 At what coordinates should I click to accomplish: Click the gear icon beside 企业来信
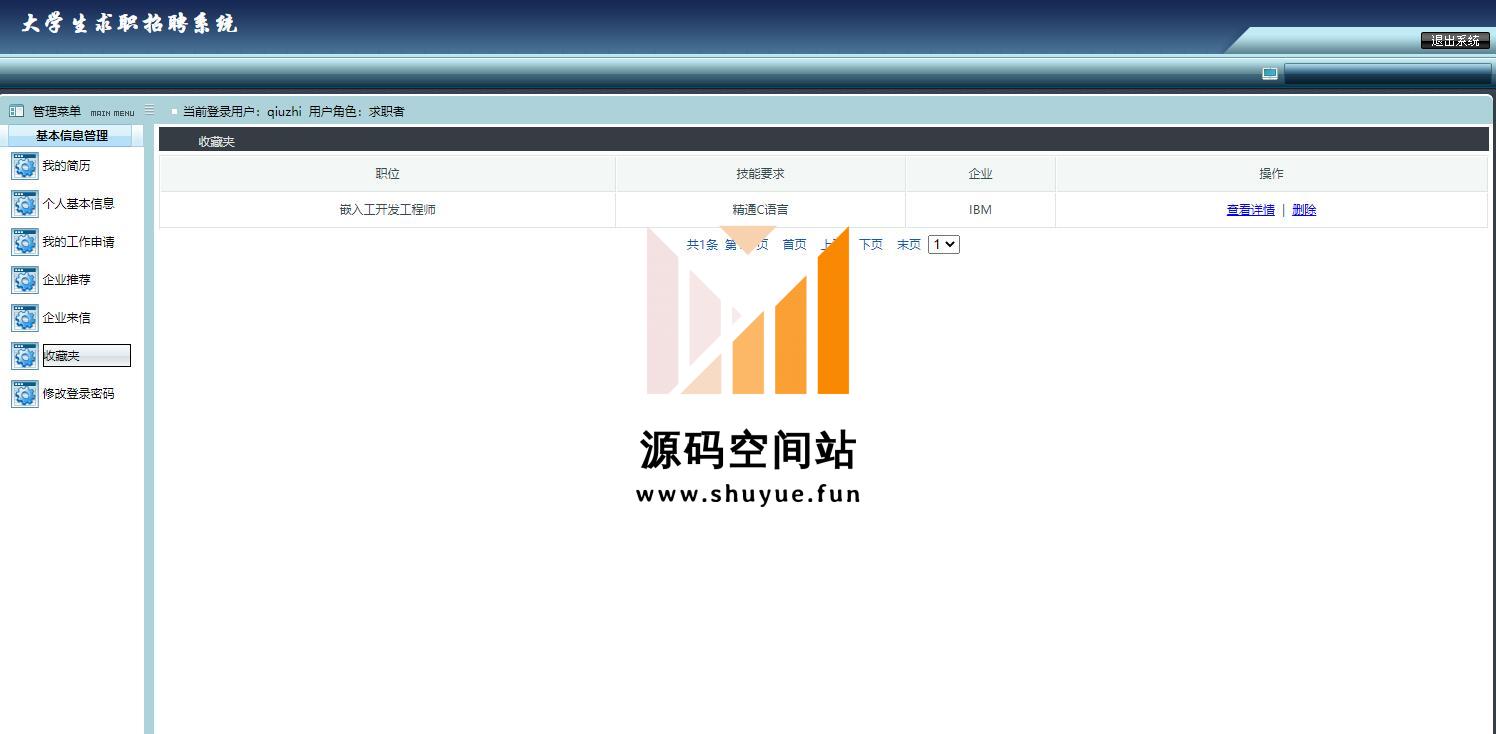point(25,318)
